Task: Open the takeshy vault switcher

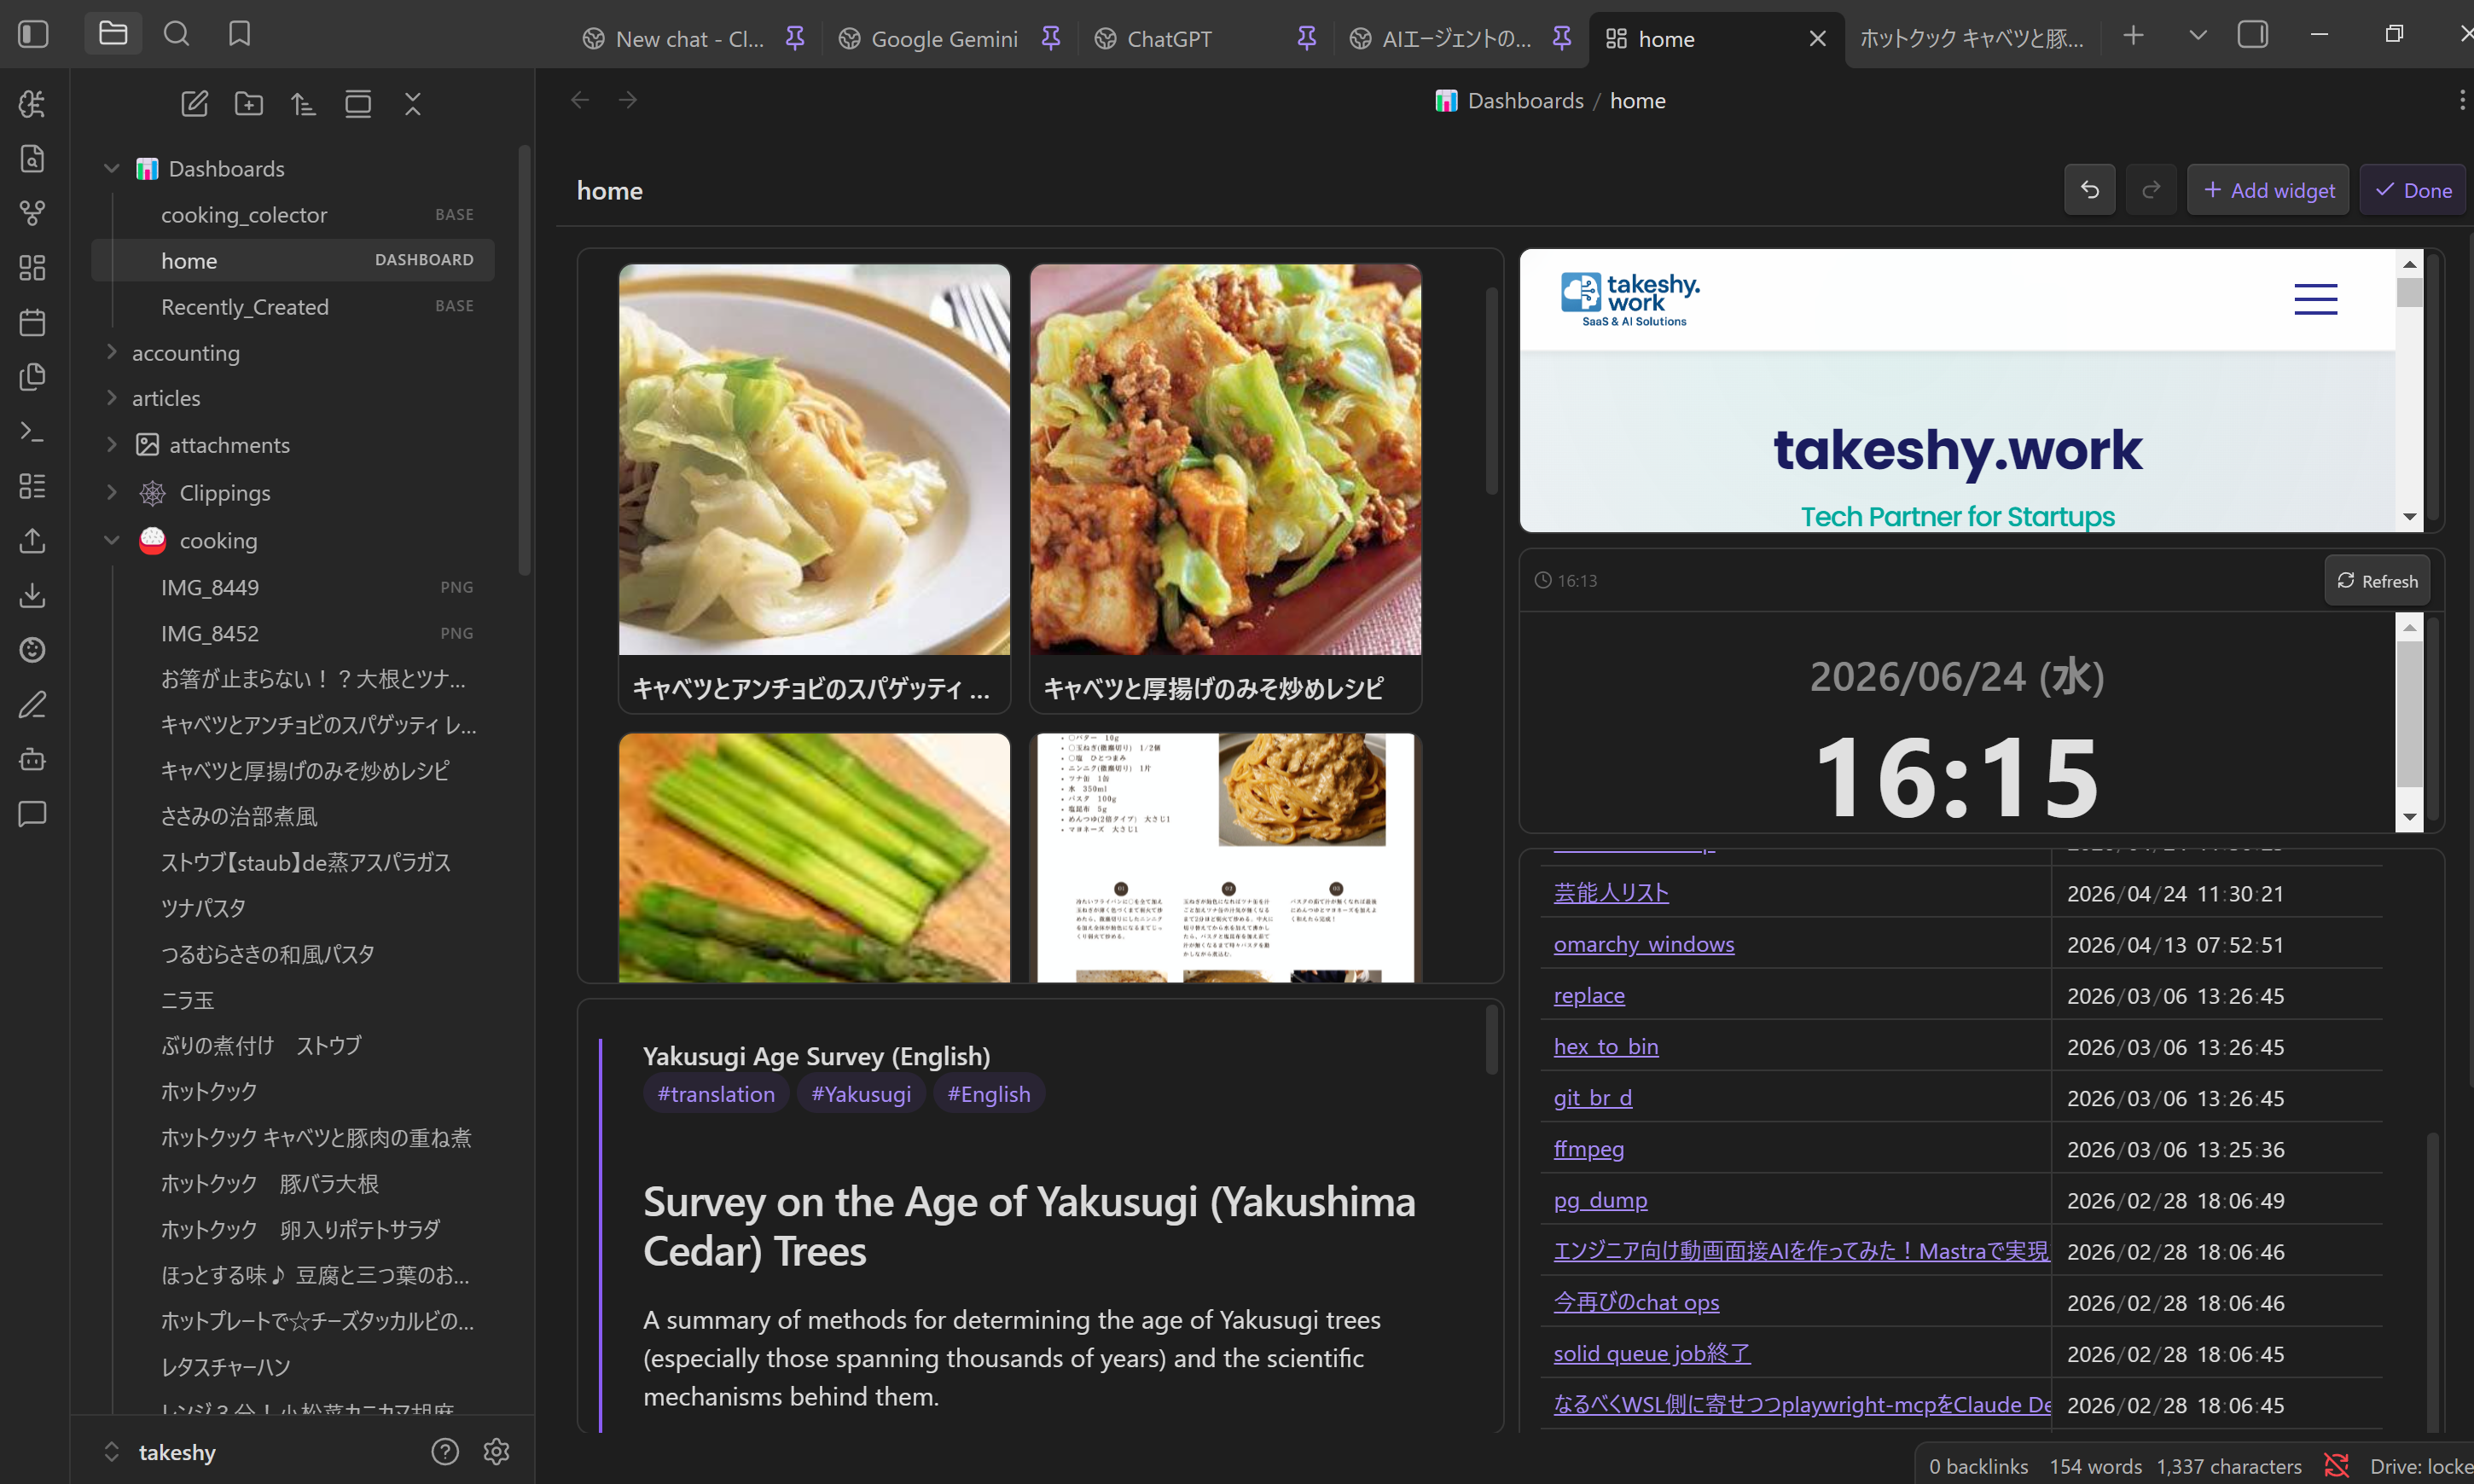Action: click(160, 1452)
